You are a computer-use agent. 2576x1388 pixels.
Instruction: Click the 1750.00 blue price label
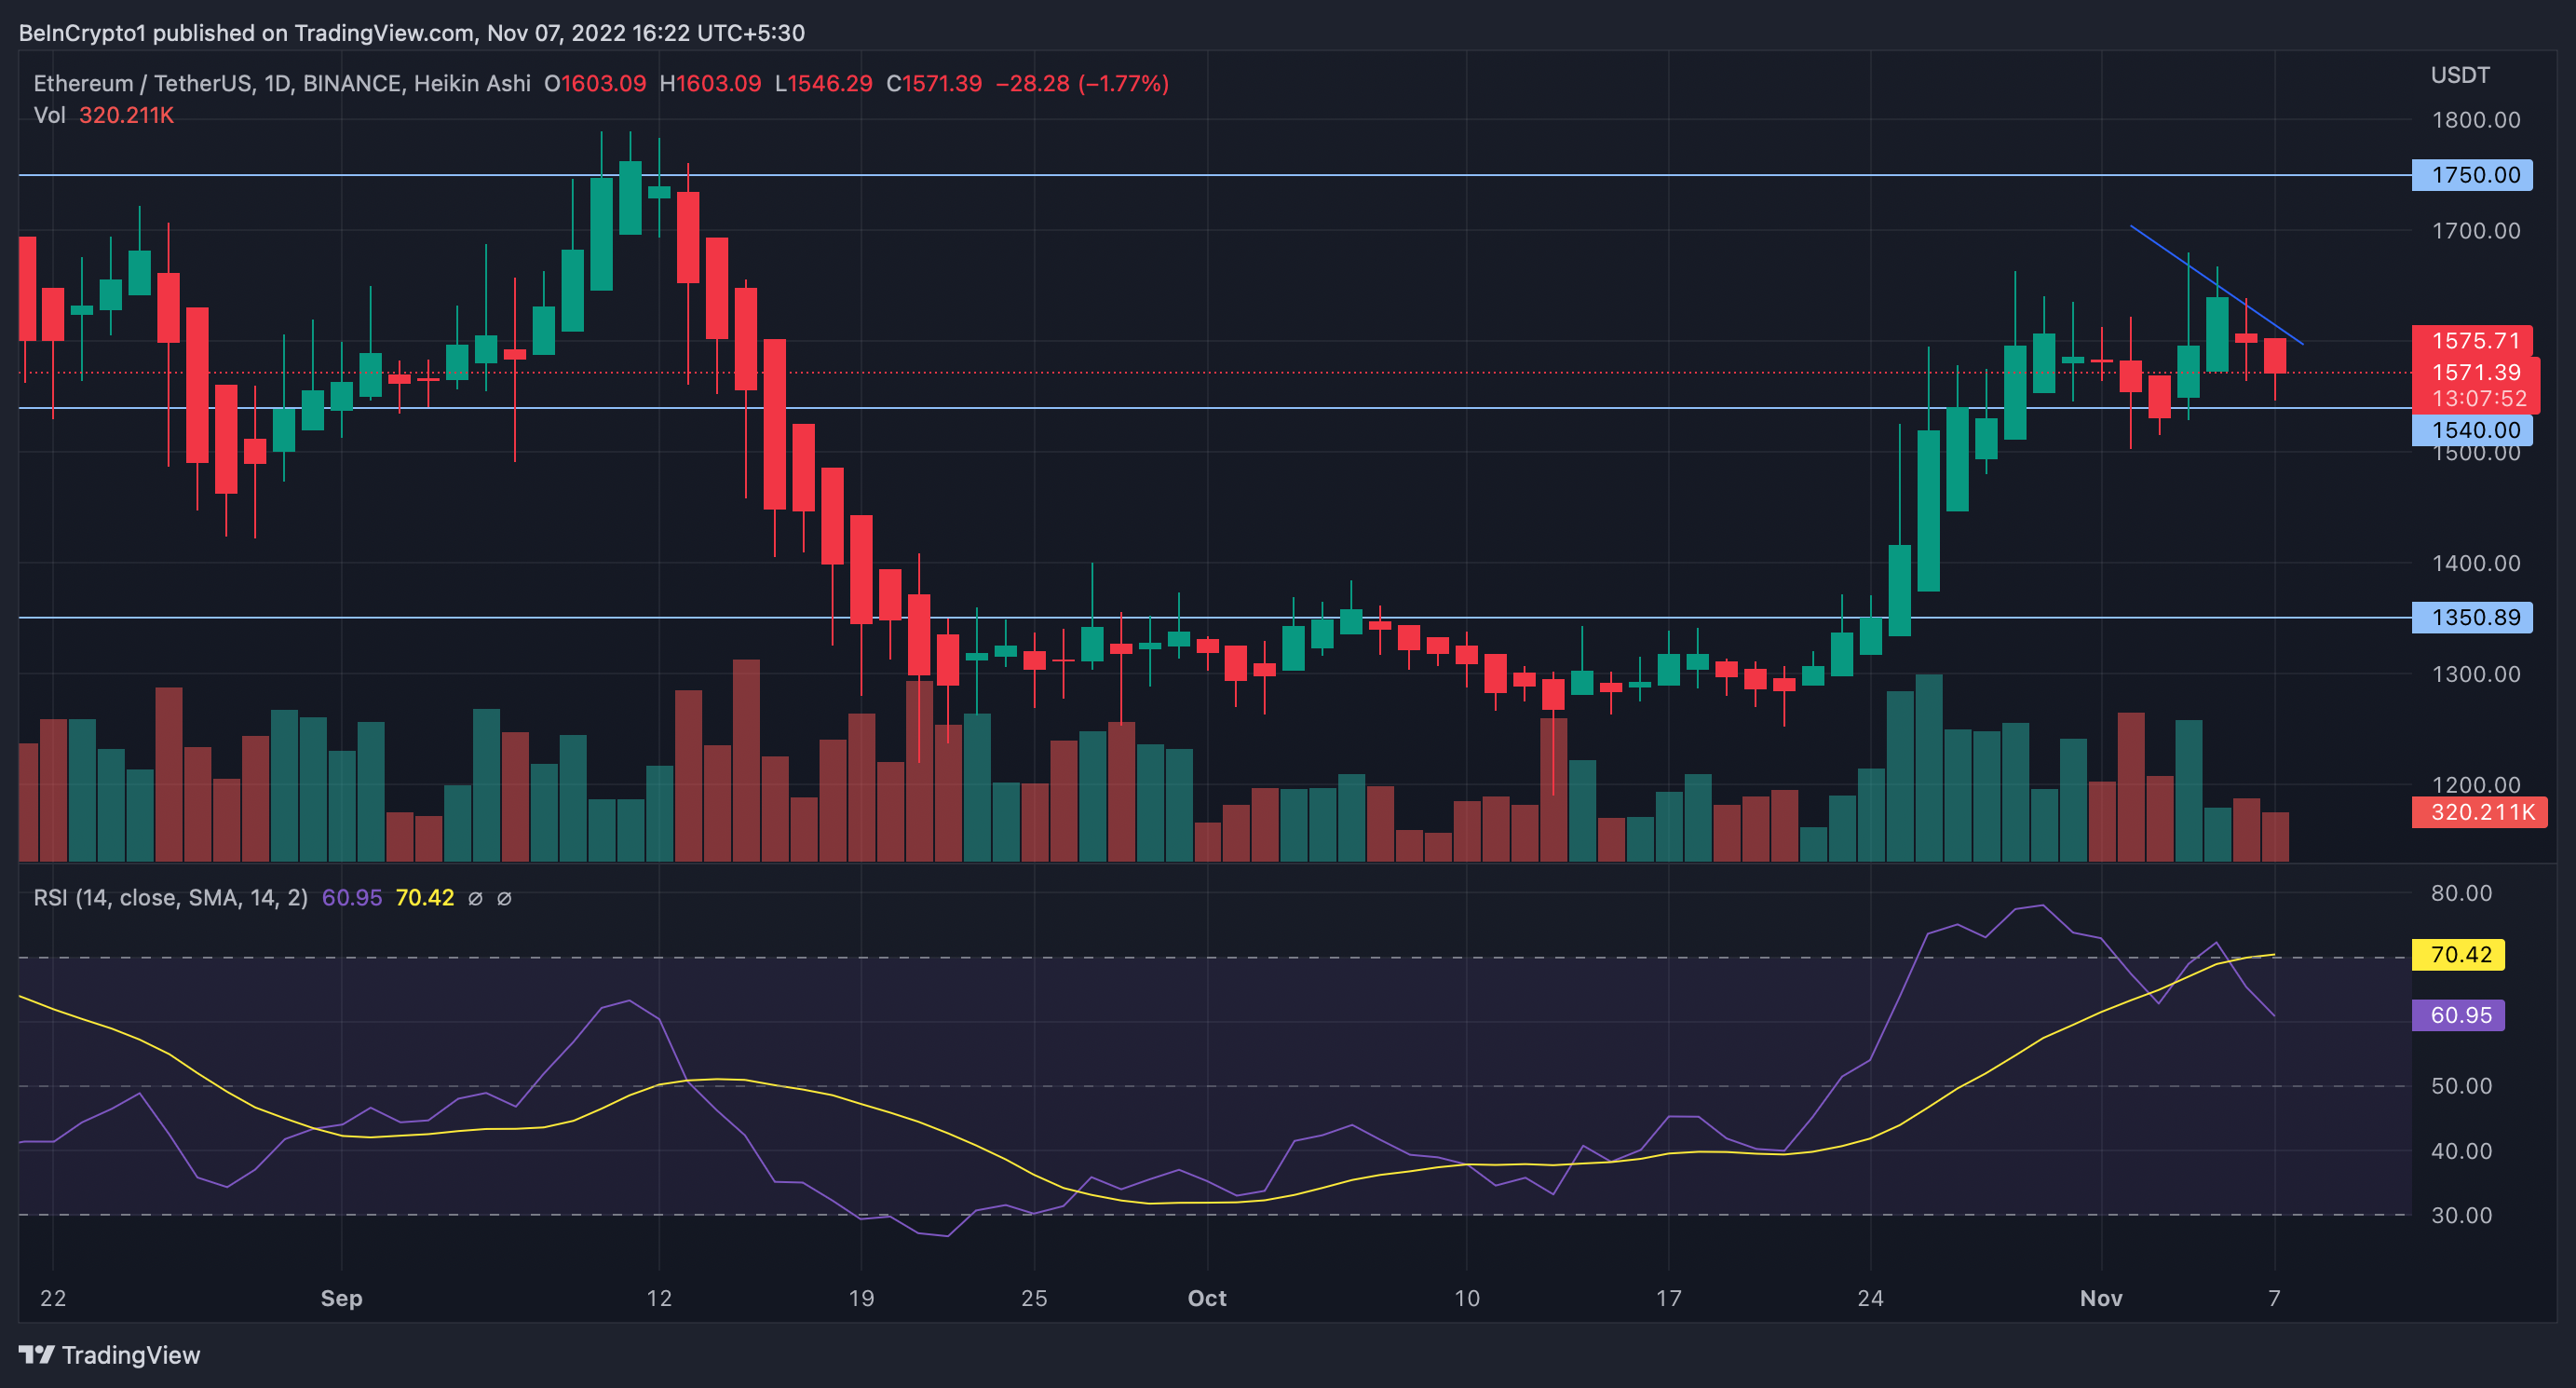click(2471, 175)
